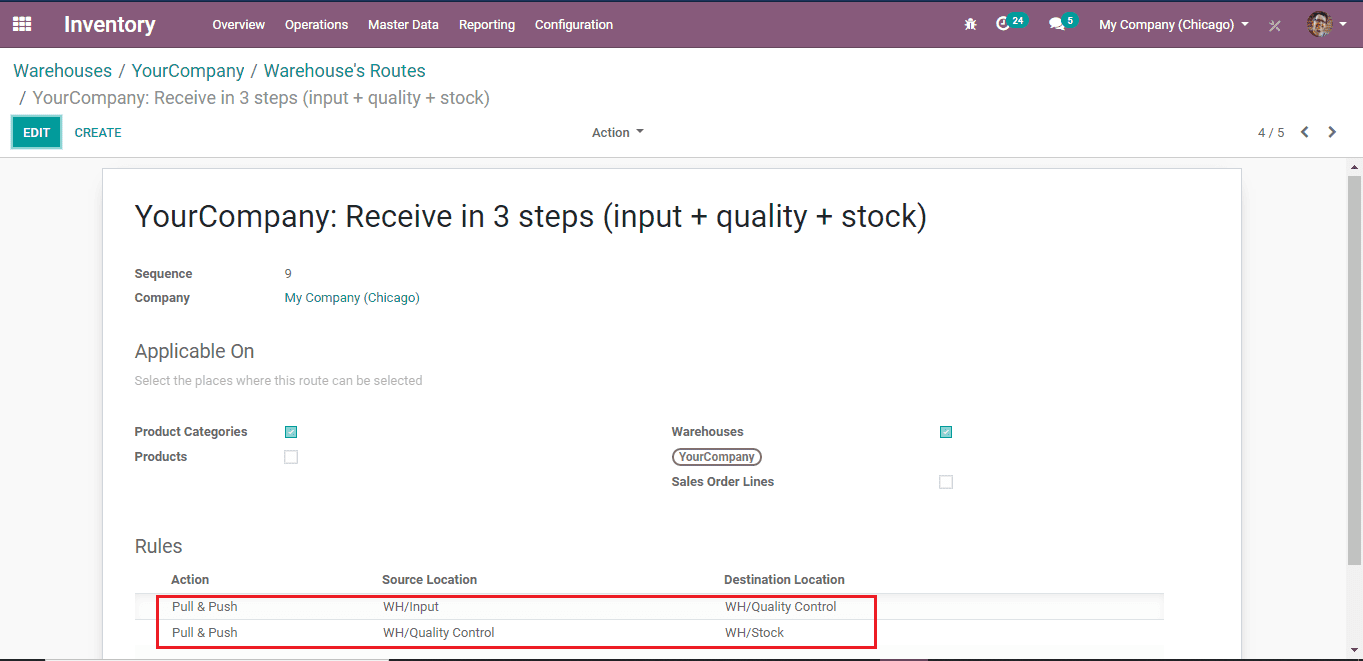This screenshot has width=1363, height=661.
Task: Click WH/Quality Control destination cell
Action: pos(781,607)
